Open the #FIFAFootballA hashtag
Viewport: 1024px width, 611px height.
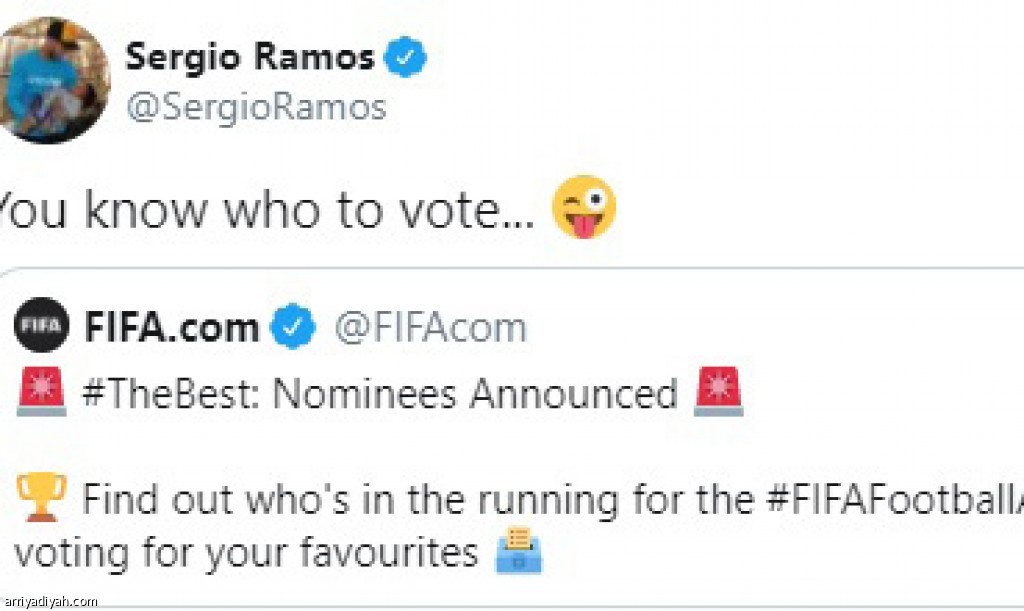coord(905,500)
